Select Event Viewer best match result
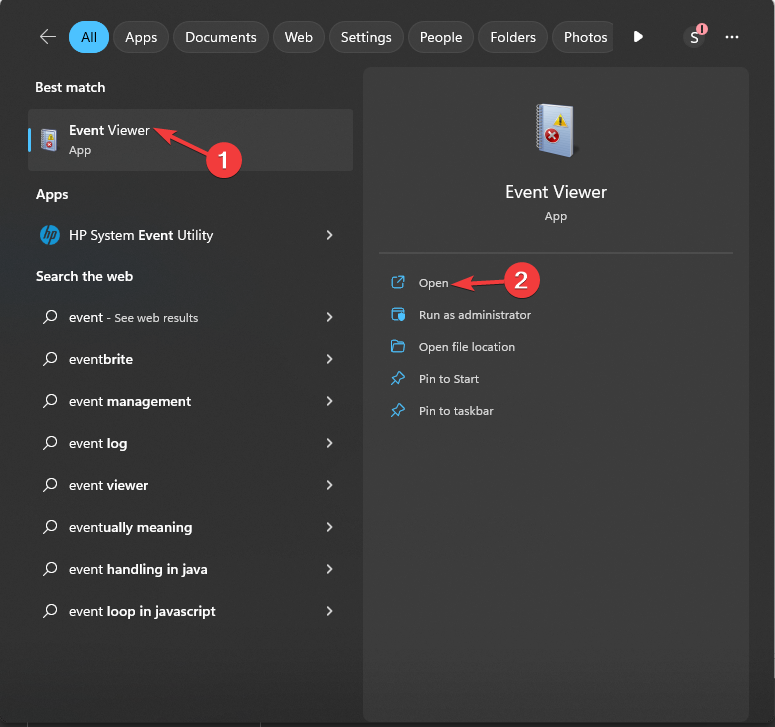 [190, 140]
